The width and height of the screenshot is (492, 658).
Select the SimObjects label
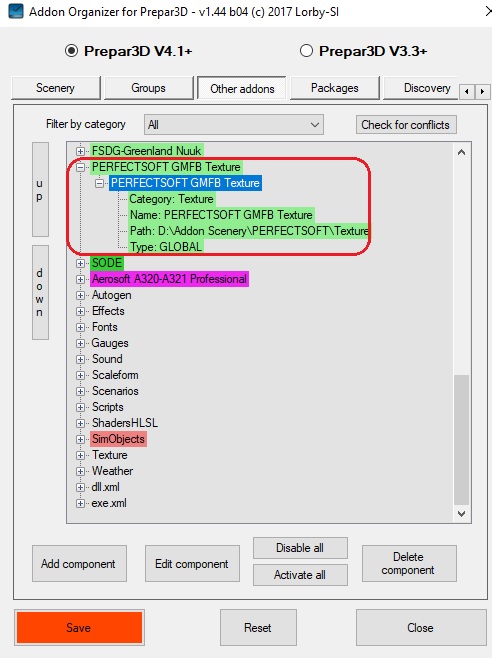click(x=118, y=439)
